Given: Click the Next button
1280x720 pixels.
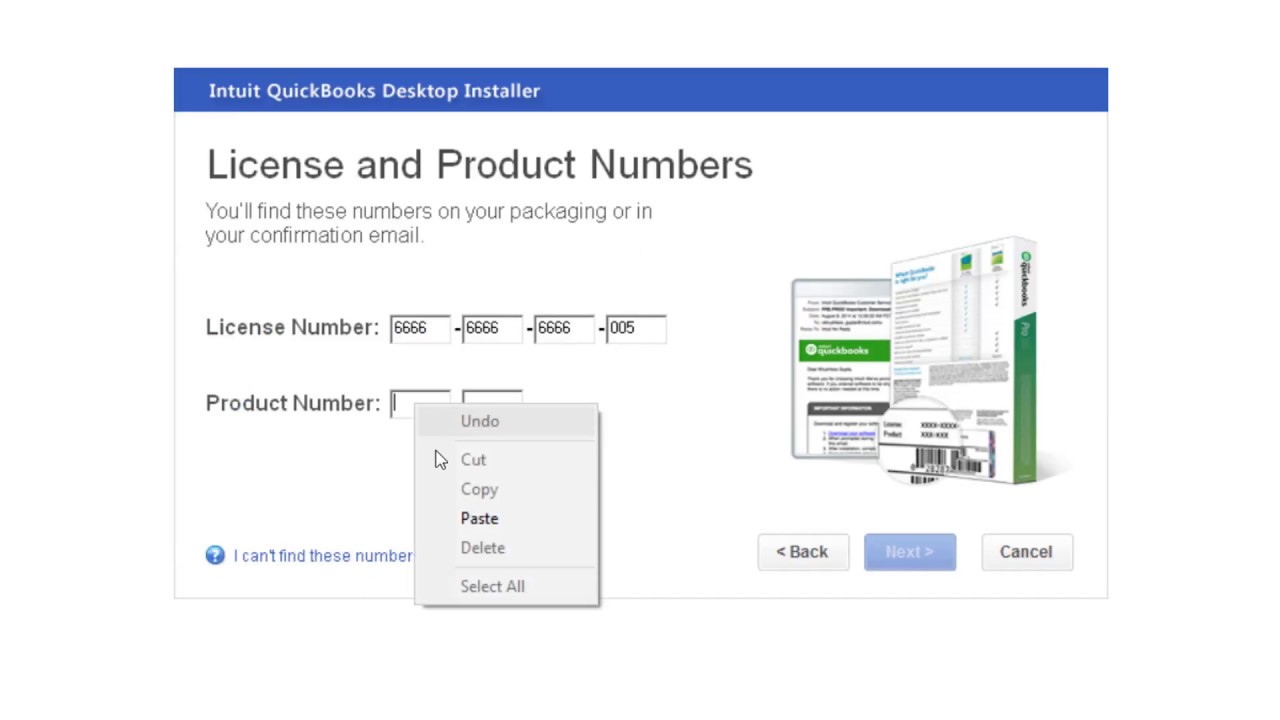Looking at the screenshot, I should tap(910, 552).
